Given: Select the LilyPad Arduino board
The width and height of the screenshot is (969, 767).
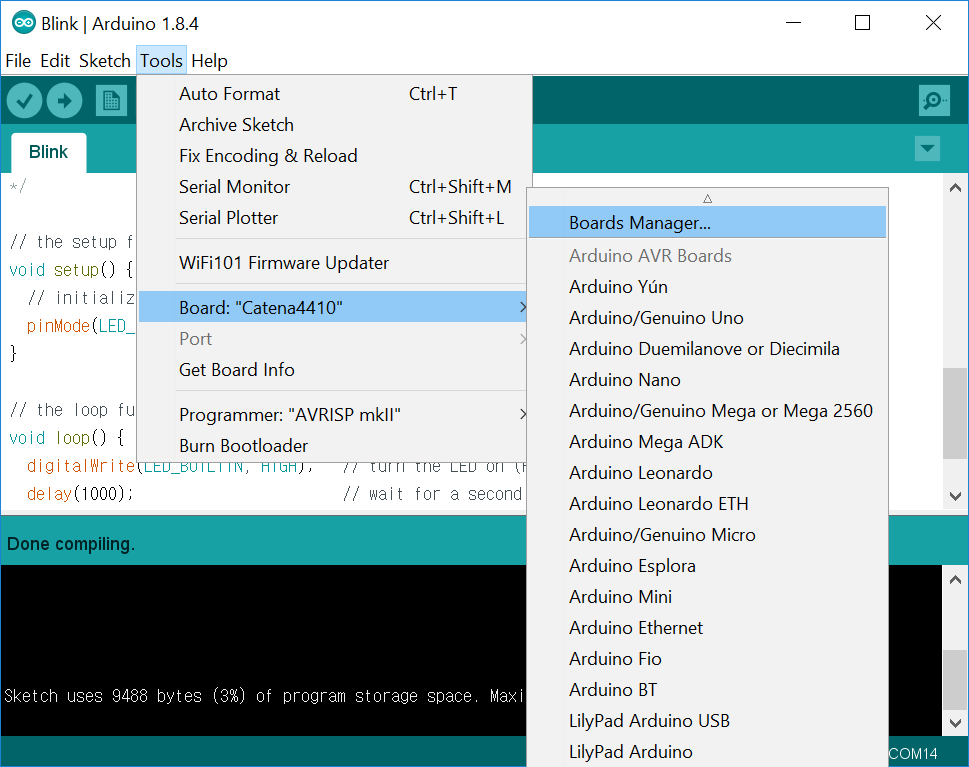Looking at the screenshot, I should click(707, 752).
